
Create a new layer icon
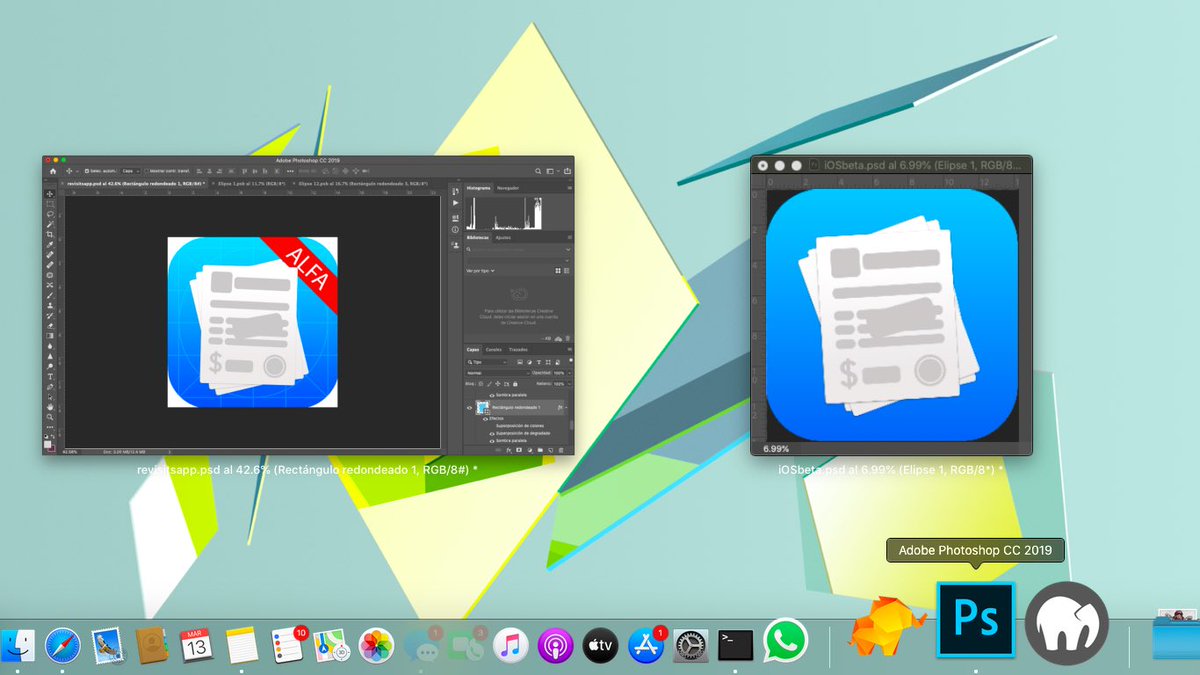(x=551, y=450)
